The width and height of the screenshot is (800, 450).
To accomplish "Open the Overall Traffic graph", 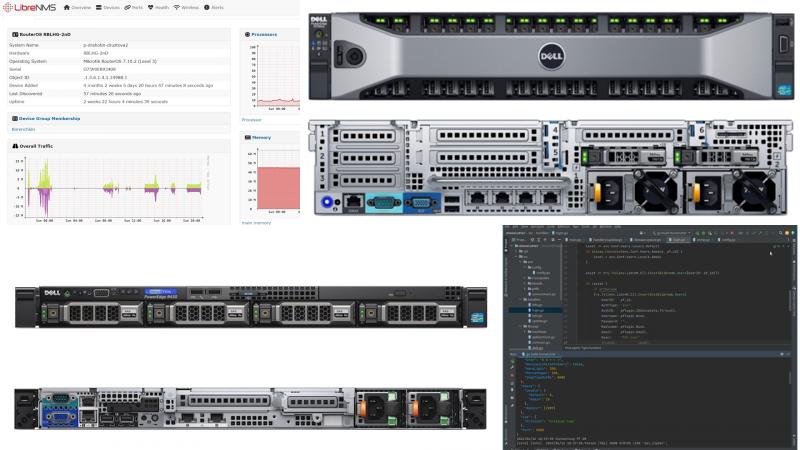I will click(x=111, y=189).
